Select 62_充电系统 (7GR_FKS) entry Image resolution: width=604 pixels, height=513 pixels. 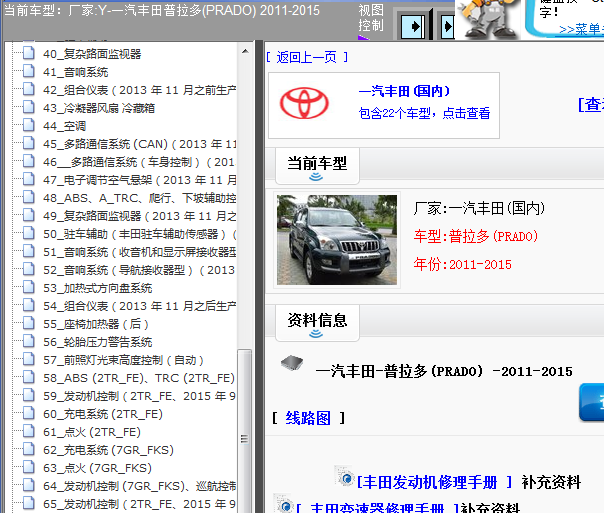click(x=108, y=450)
